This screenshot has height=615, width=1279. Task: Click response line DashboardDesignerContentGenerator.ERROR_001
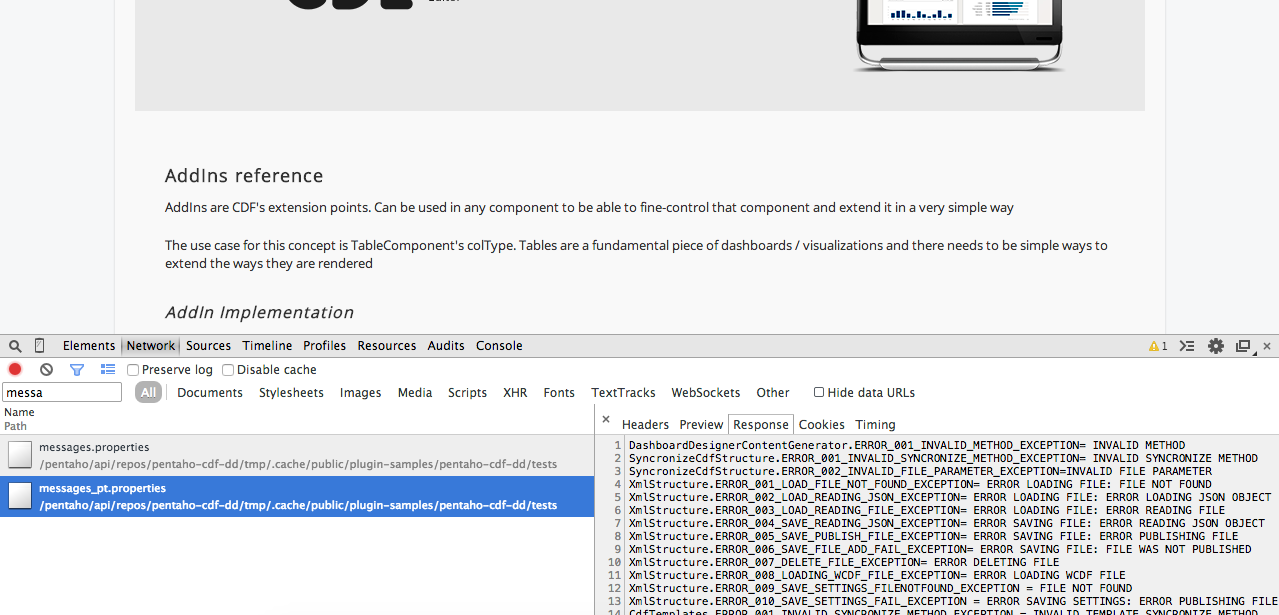[x=907, y=445]
